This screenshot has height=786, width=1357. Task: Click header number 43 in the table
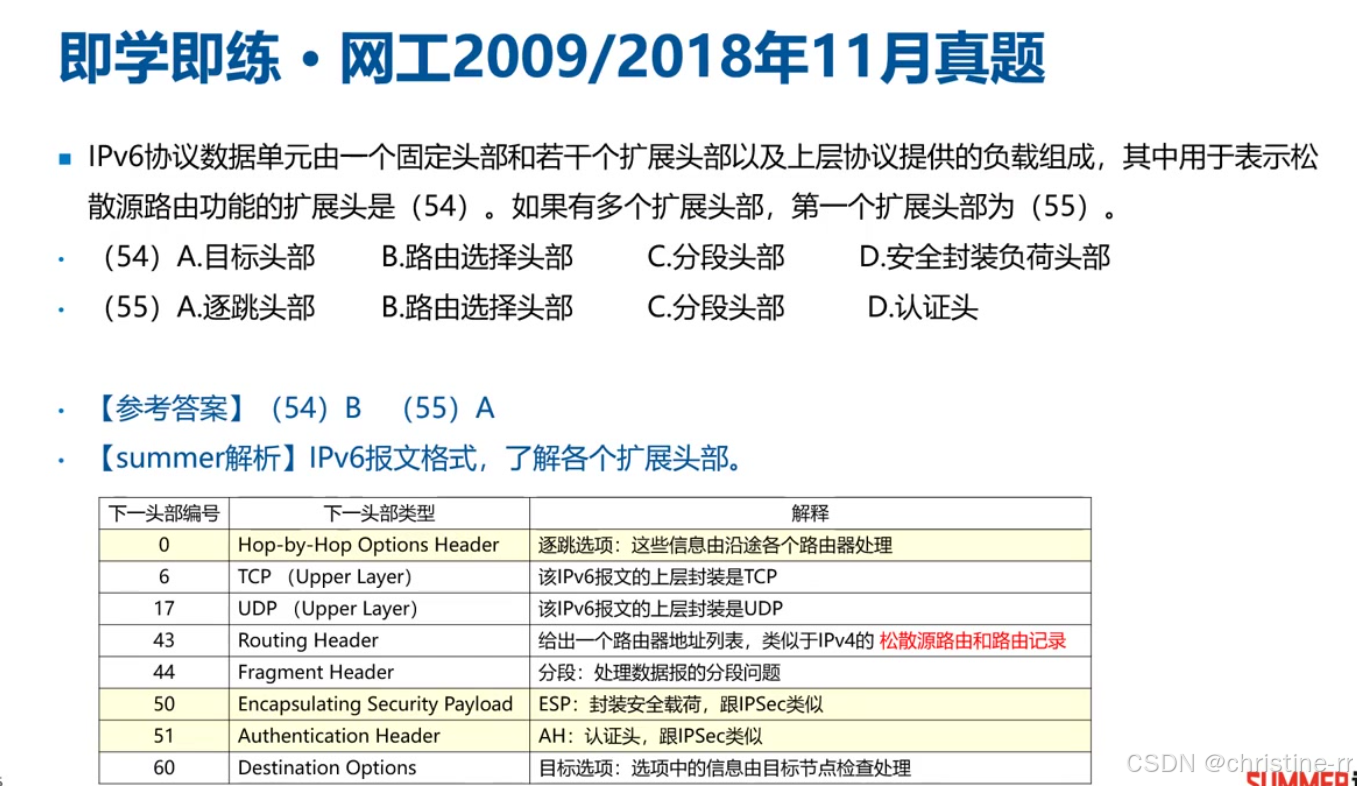click(x=164, y=641)
